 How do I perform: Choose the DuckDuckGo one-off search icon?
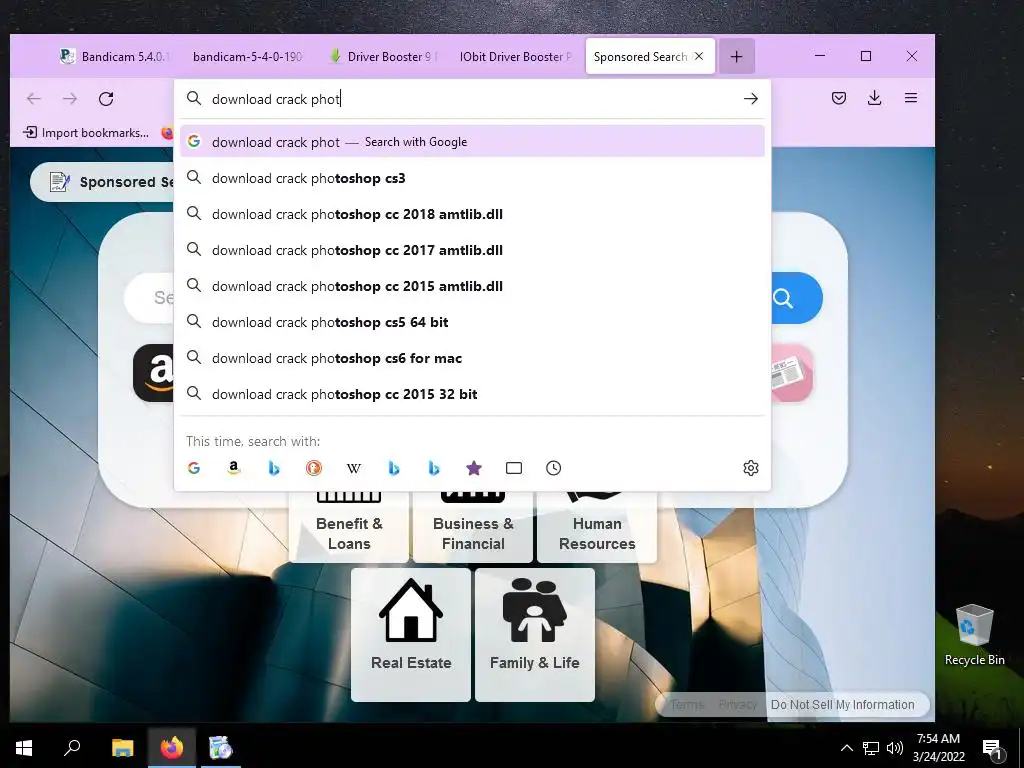coord(313,468)
